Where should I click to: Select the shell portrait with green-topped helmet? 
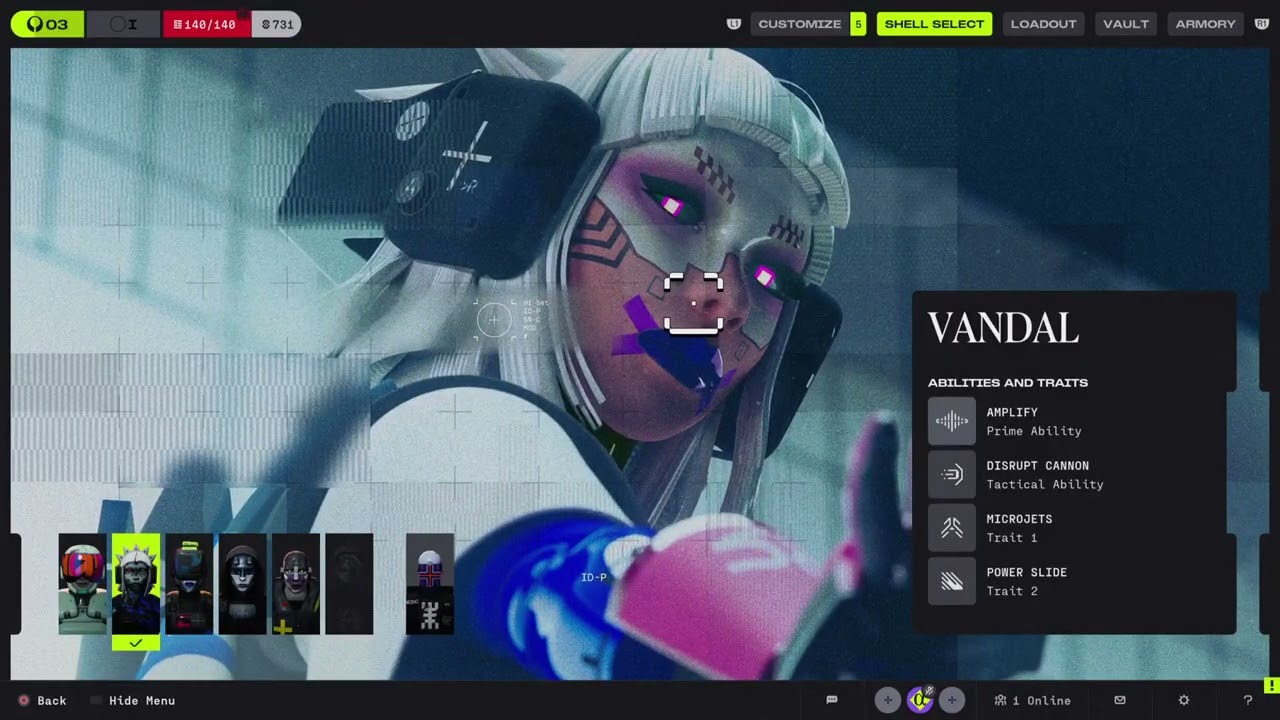(x=189, y=584)
